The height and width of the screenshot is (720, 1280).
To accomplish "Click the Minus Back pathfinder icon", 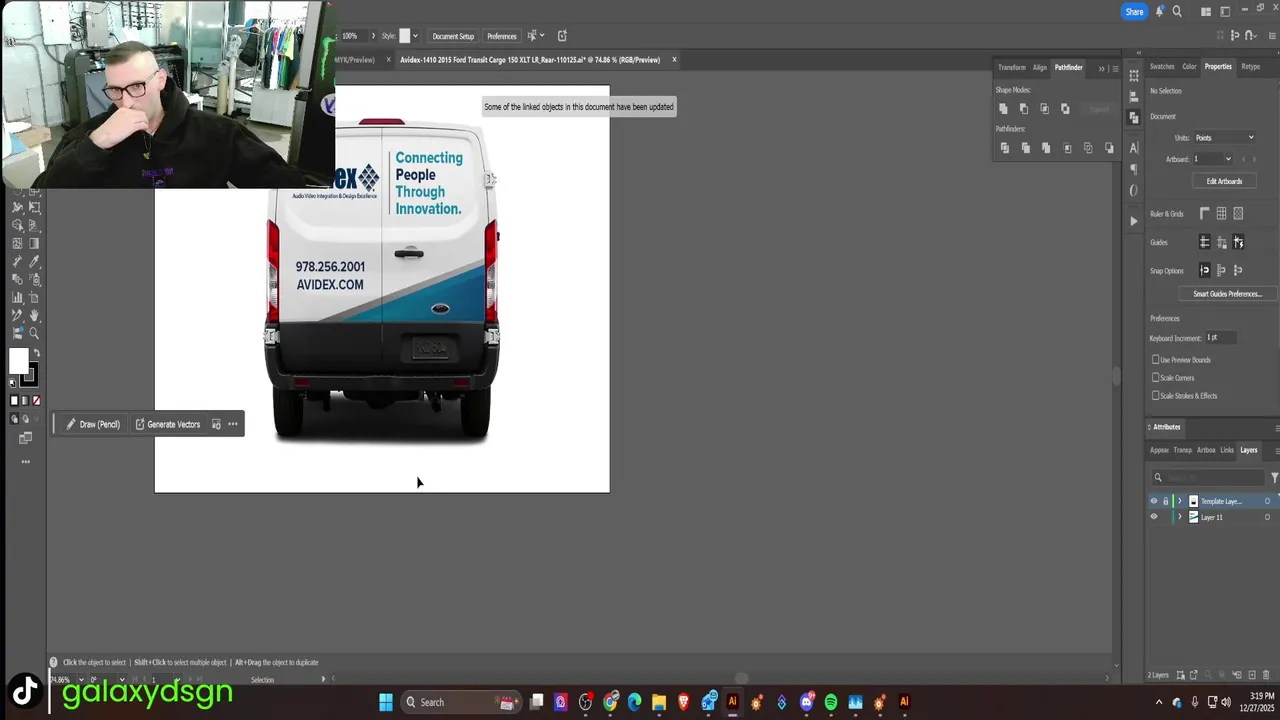I will 1109,148.
